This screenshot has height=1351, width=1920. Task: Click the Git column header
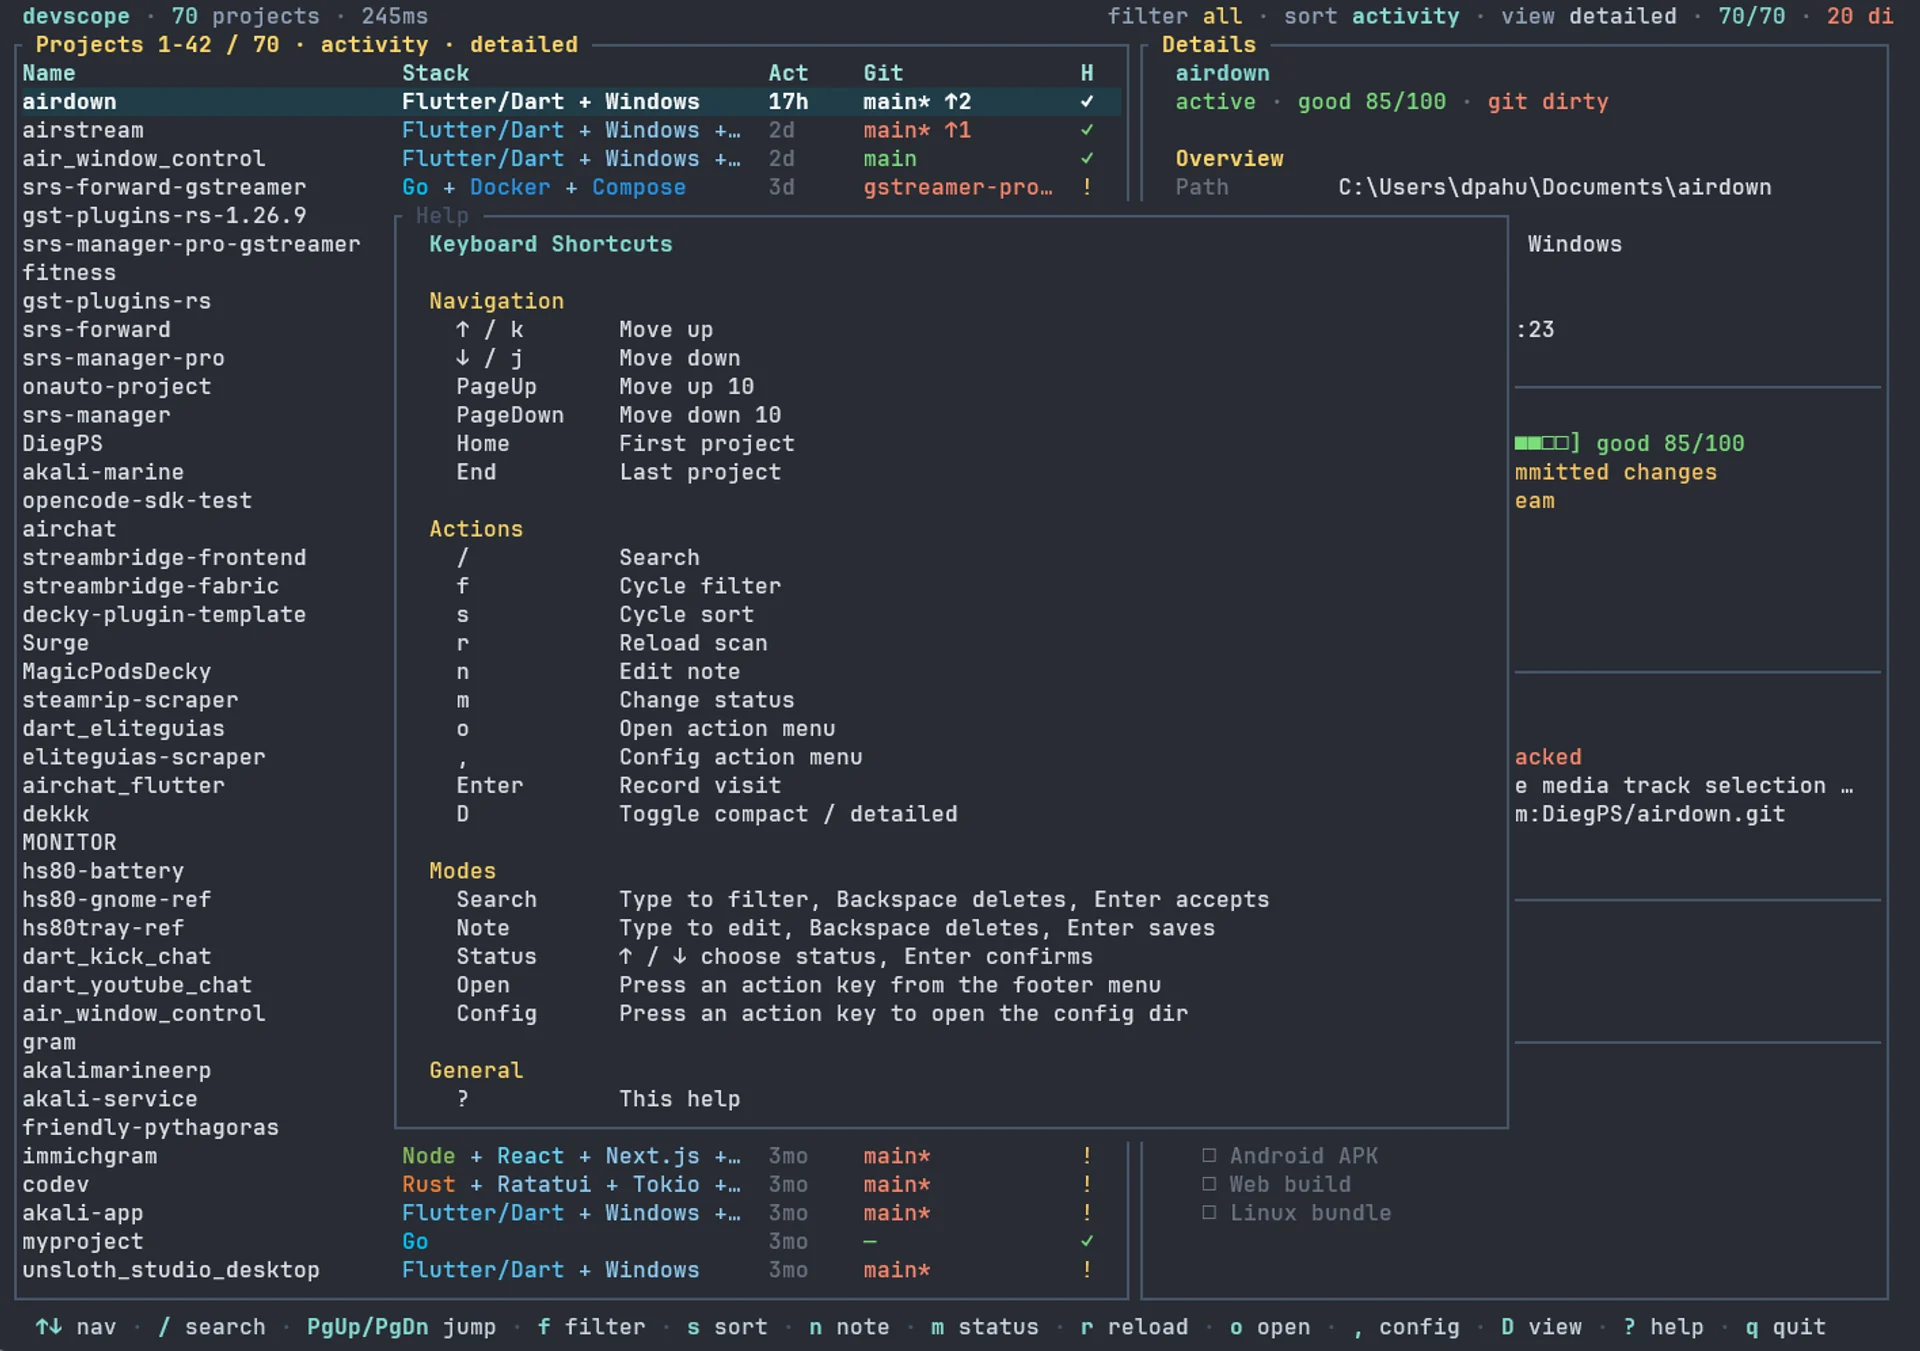coord(883,73)
